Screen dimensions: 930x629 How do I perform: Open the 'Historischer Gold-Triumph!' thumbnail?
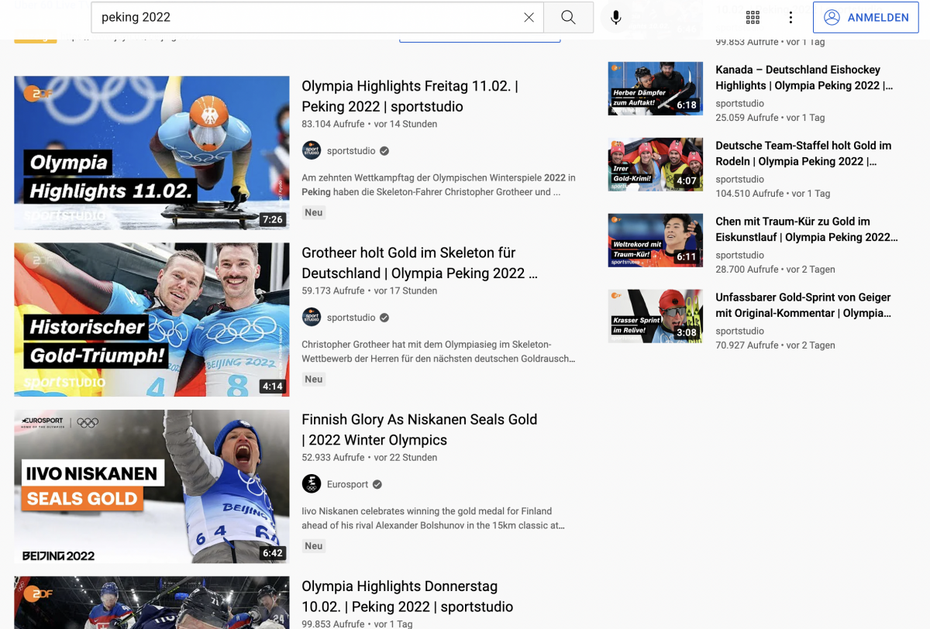tap(152, 320)
